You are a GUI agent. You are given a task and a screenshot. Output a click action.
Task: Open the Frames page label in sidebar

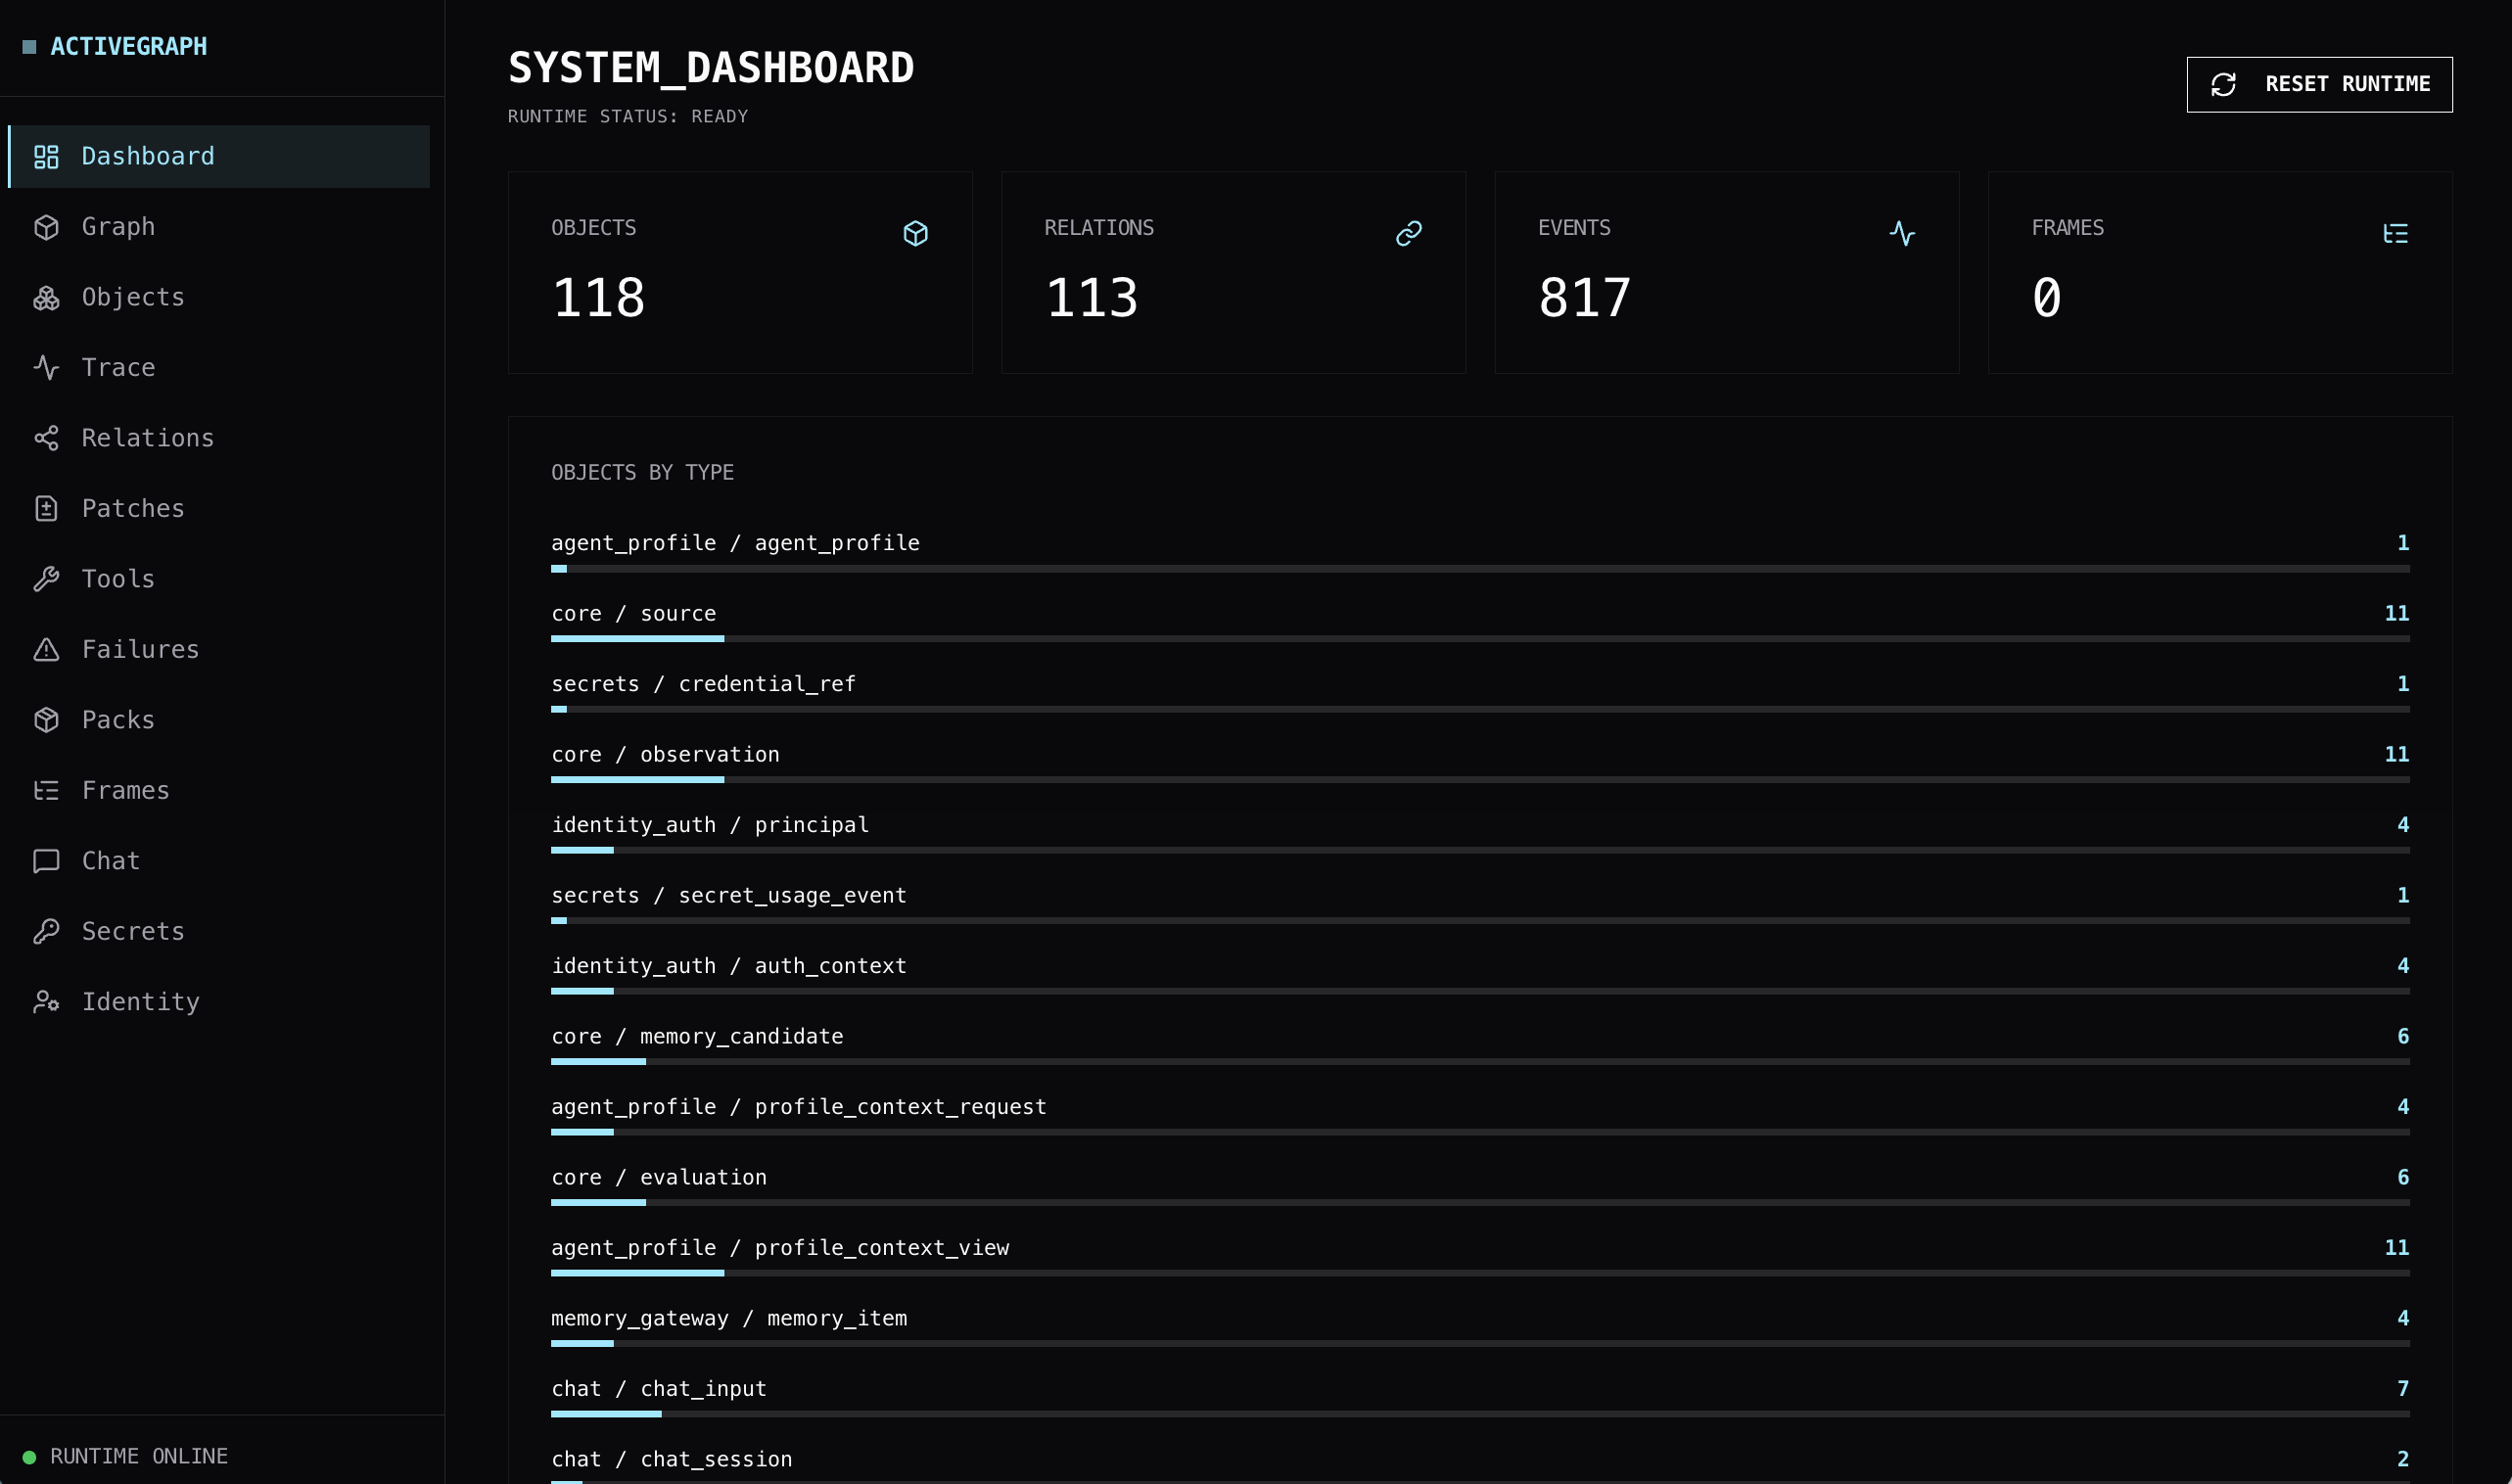[x=126, y=791]
